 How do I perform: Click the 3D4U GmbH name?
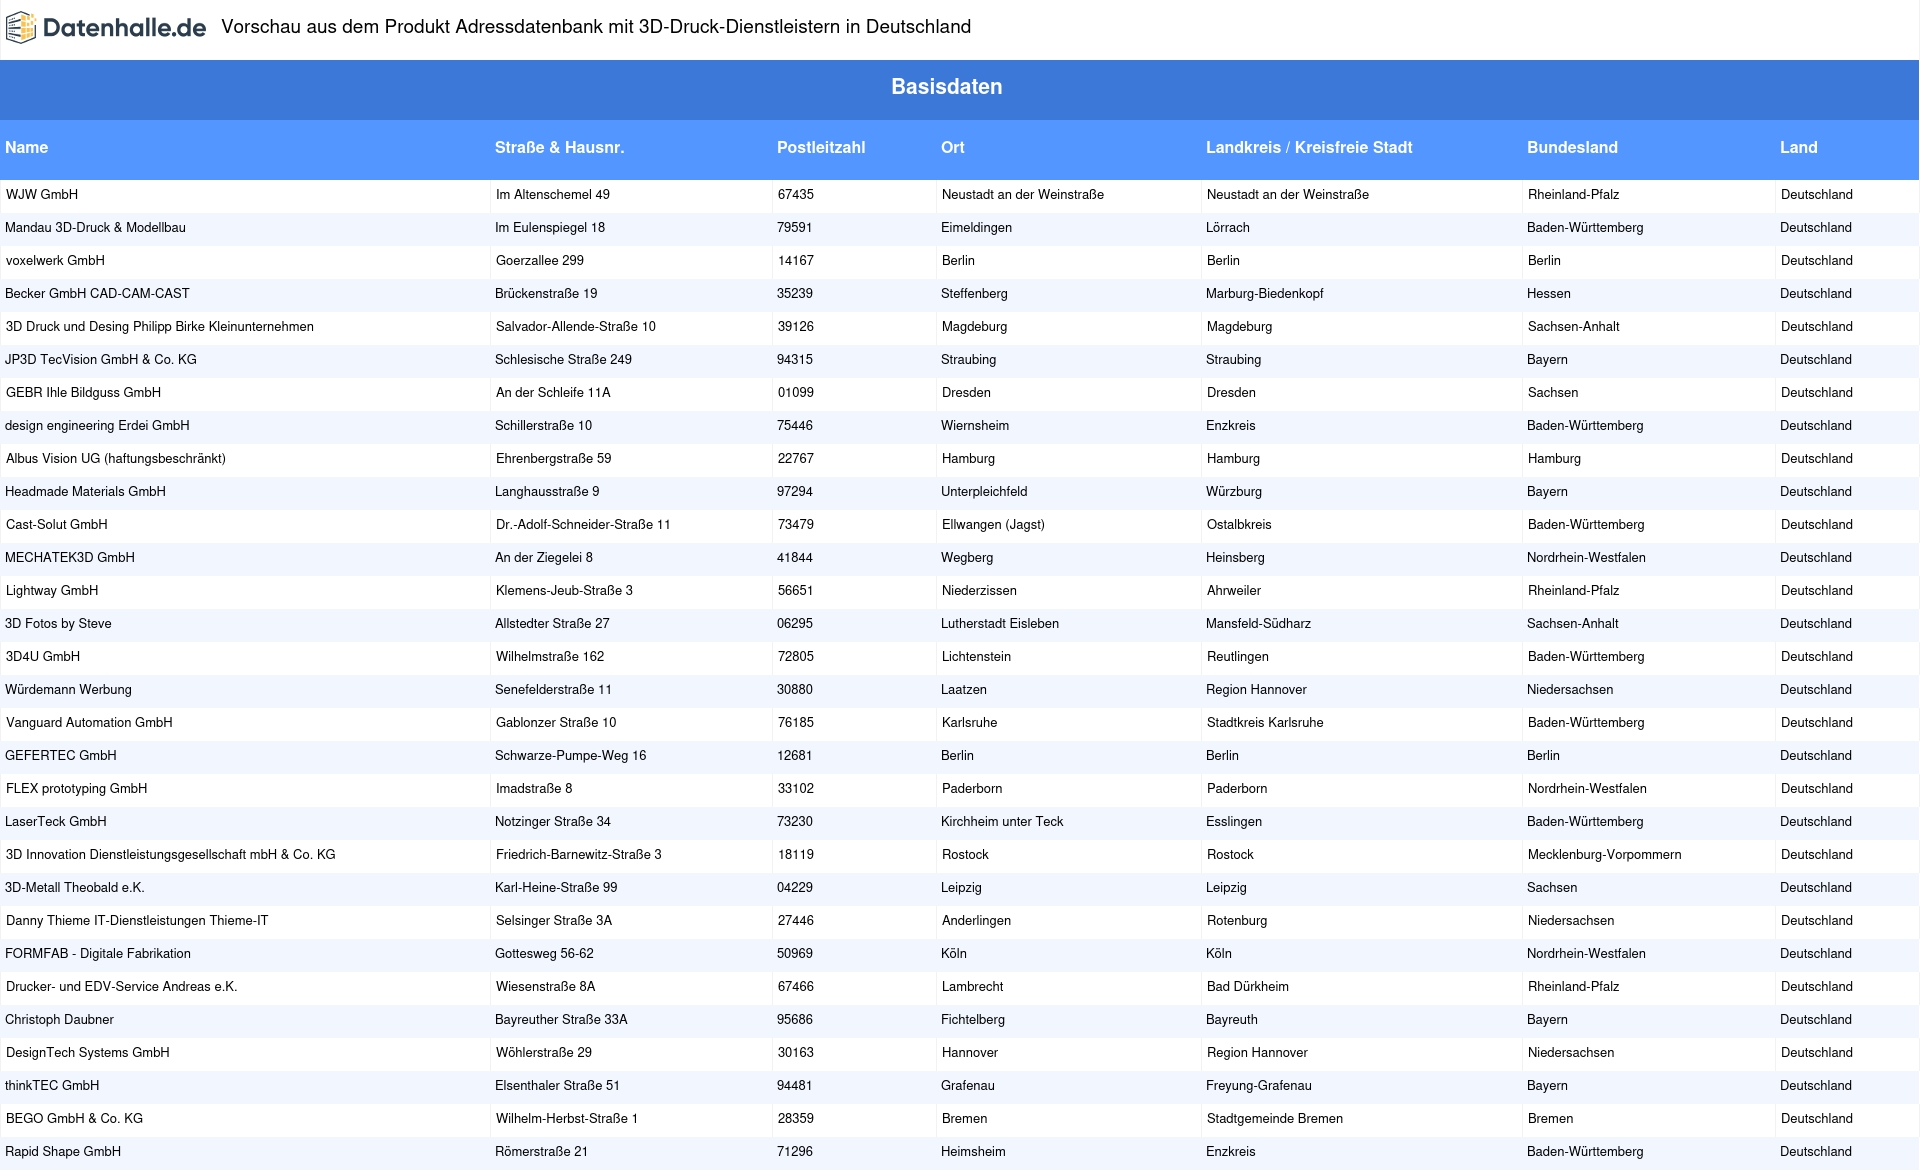click(x=43, y=656)
